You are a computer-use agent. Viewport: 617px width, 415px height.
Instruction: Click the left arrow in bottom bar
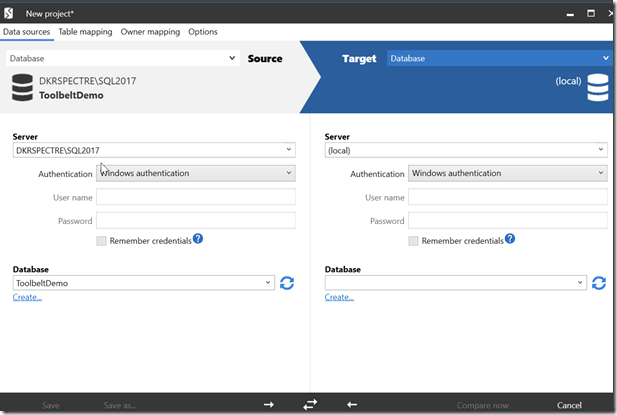tap(351, 404)
